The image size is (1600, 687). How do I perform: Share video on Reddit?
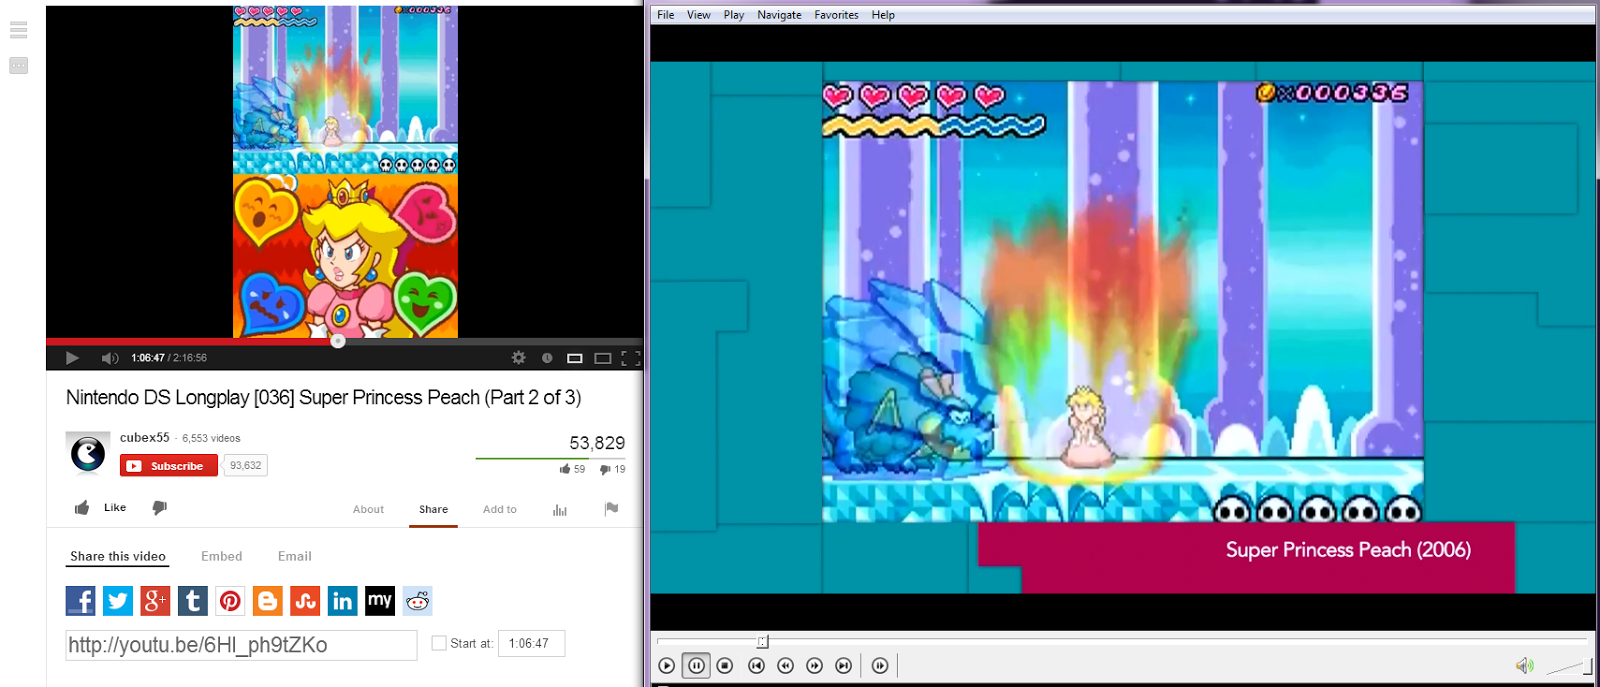click(x=417, y=601)
